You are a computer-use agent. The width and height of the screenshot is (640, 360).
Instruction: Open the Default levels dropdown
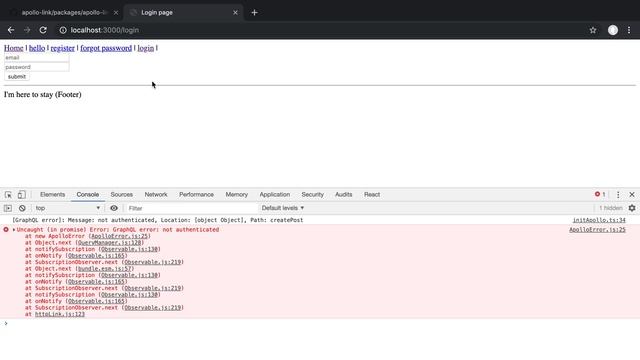click(283, 208)
